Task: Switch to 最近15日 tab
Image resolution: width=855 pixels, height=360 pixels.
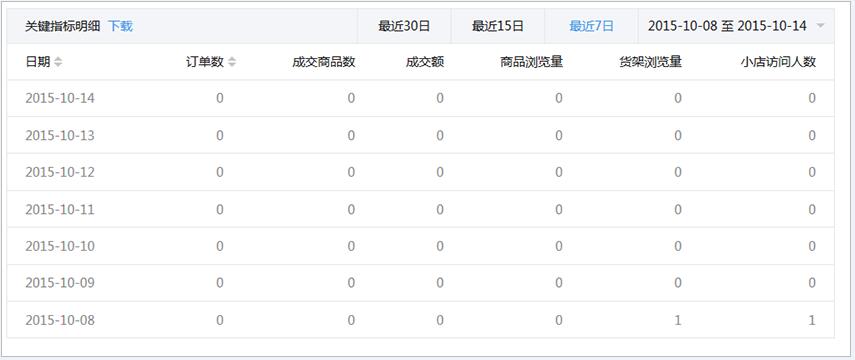Action: 497,26
